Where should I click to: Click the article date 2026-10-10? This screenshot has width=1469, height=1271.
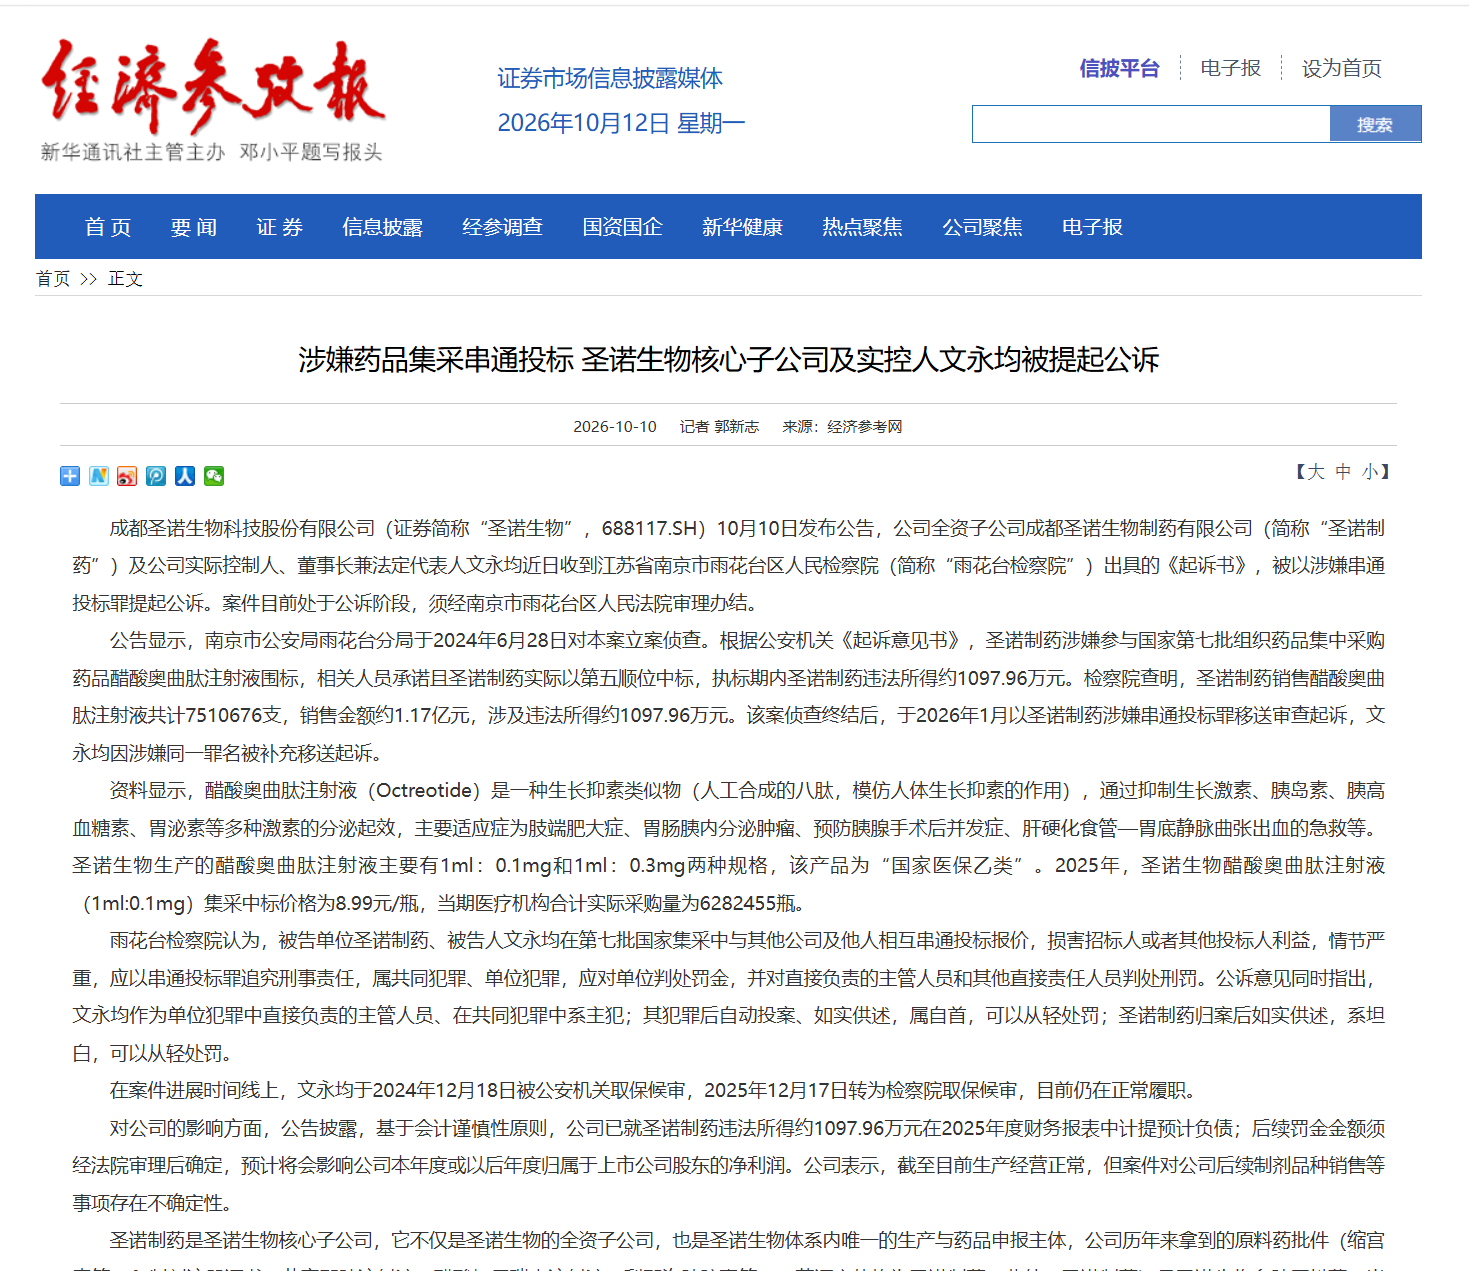[615, 427]
